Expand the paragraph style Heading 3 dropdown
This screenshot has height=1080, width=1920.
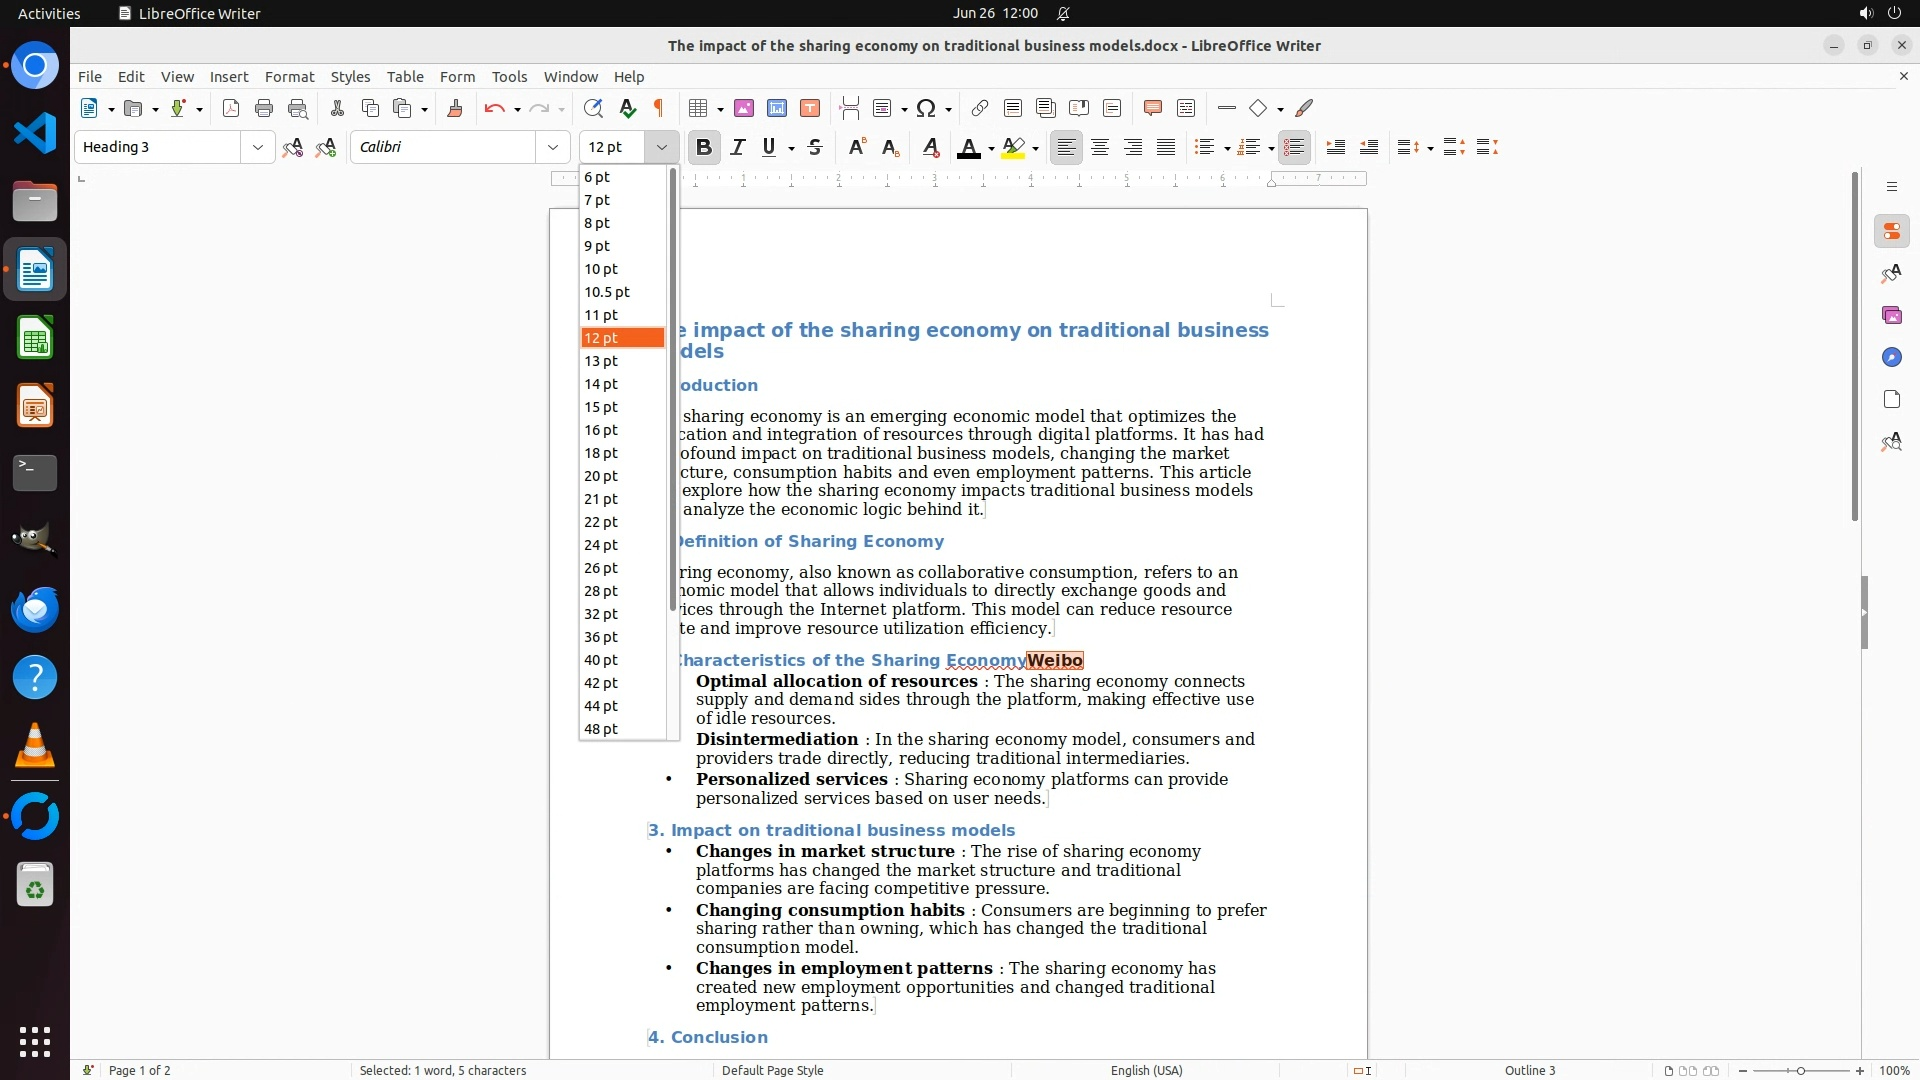258,147
